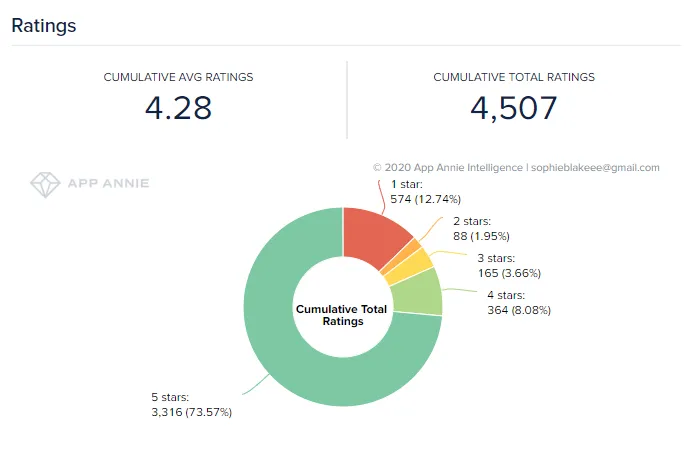Click the APP ANNIE watermark text
This screenshot has width=684, height=470.
pos(108,183)
